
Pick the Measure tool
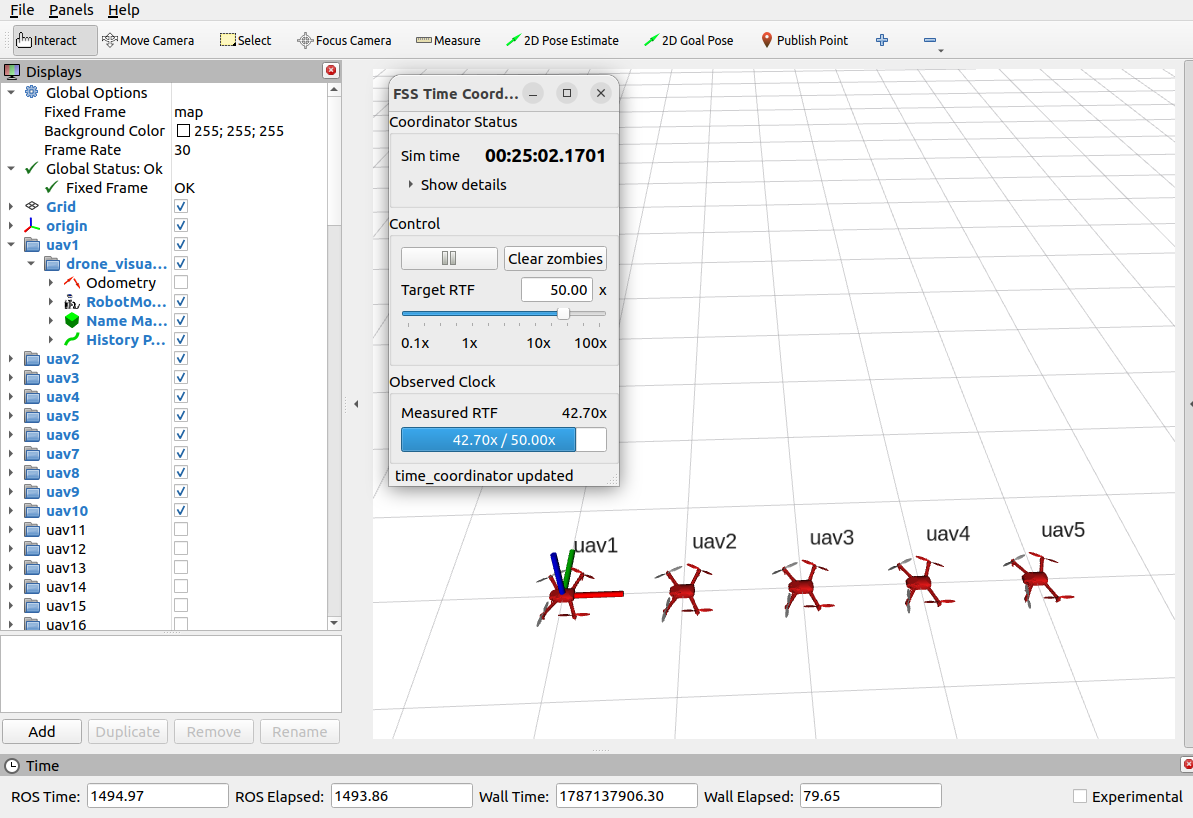click(447, 40)
